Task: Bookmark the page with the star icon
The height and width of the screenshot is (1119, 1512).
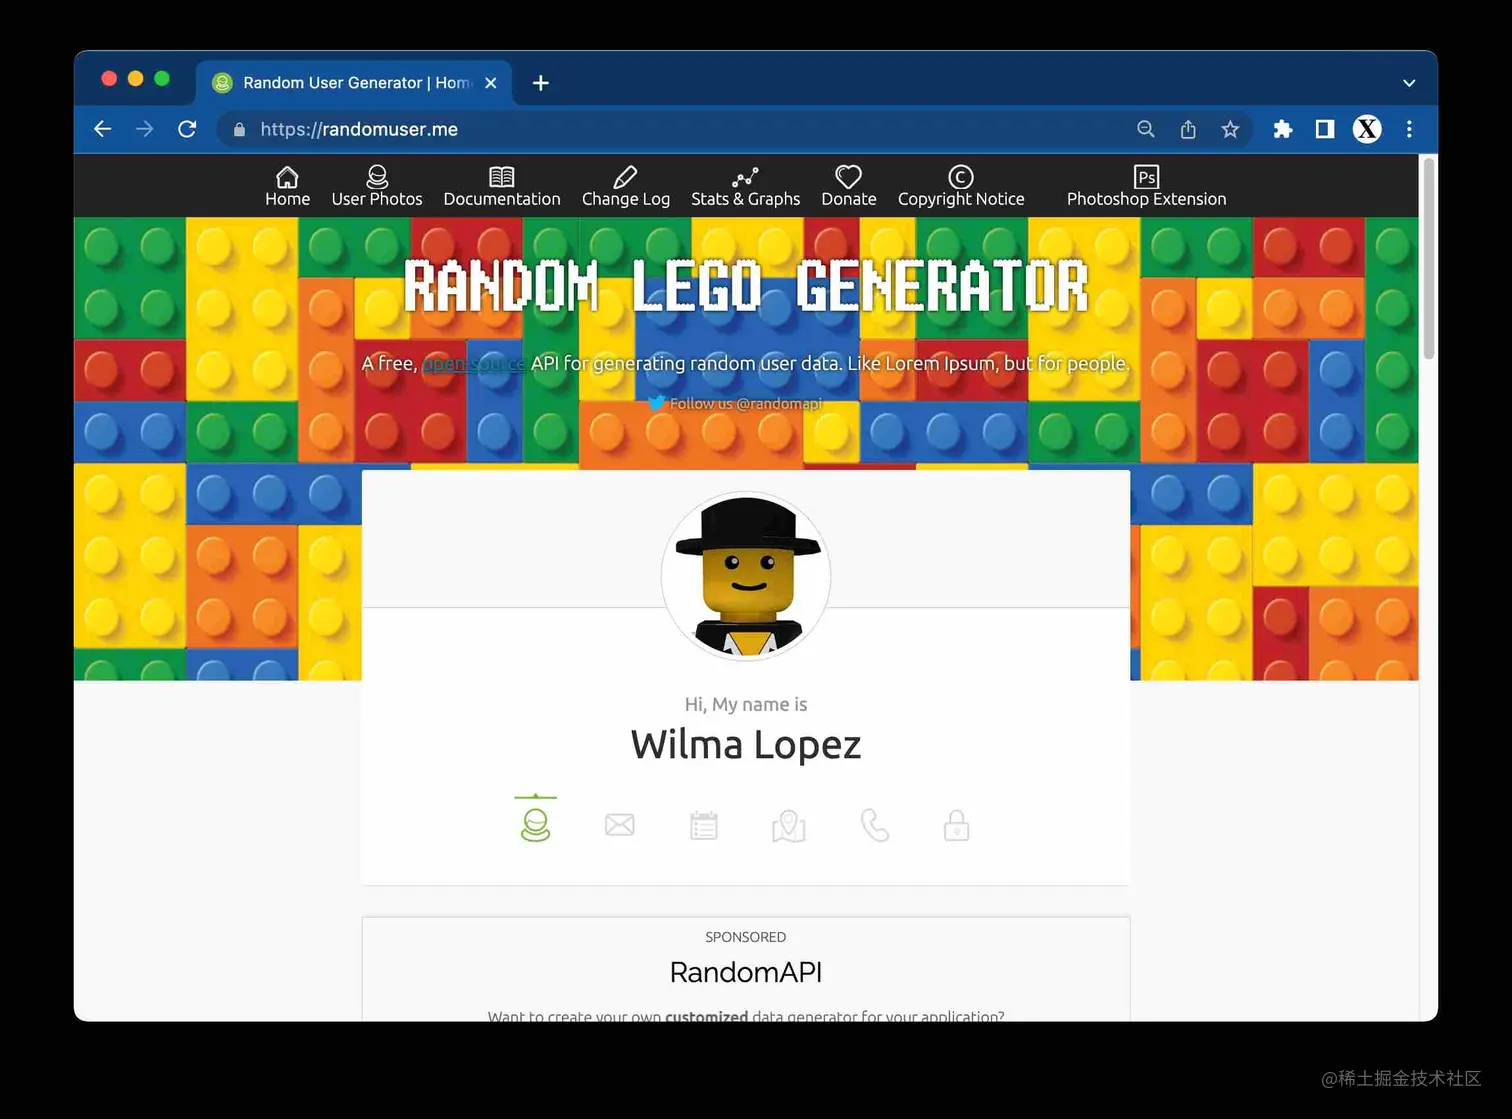Action: point(1230,129)
